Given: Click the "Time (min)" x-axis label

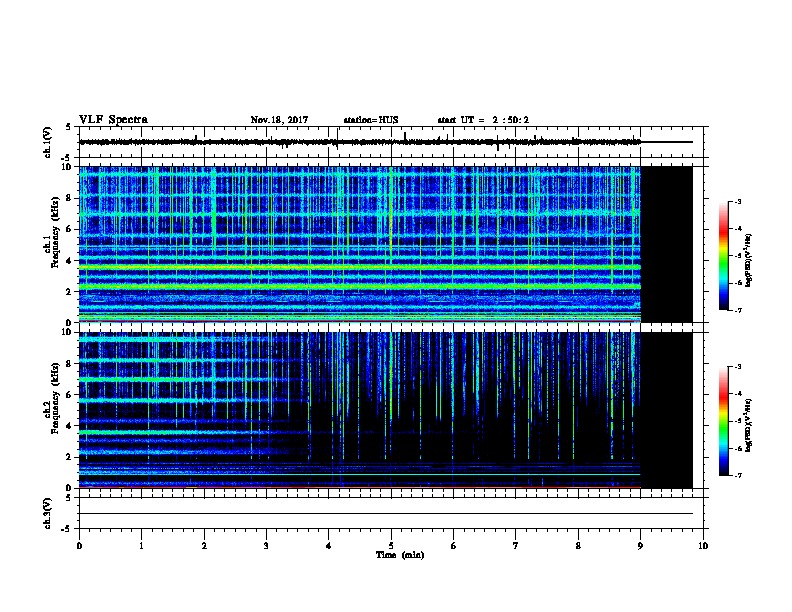Looking at the screenshot, I should click(400, 555).
